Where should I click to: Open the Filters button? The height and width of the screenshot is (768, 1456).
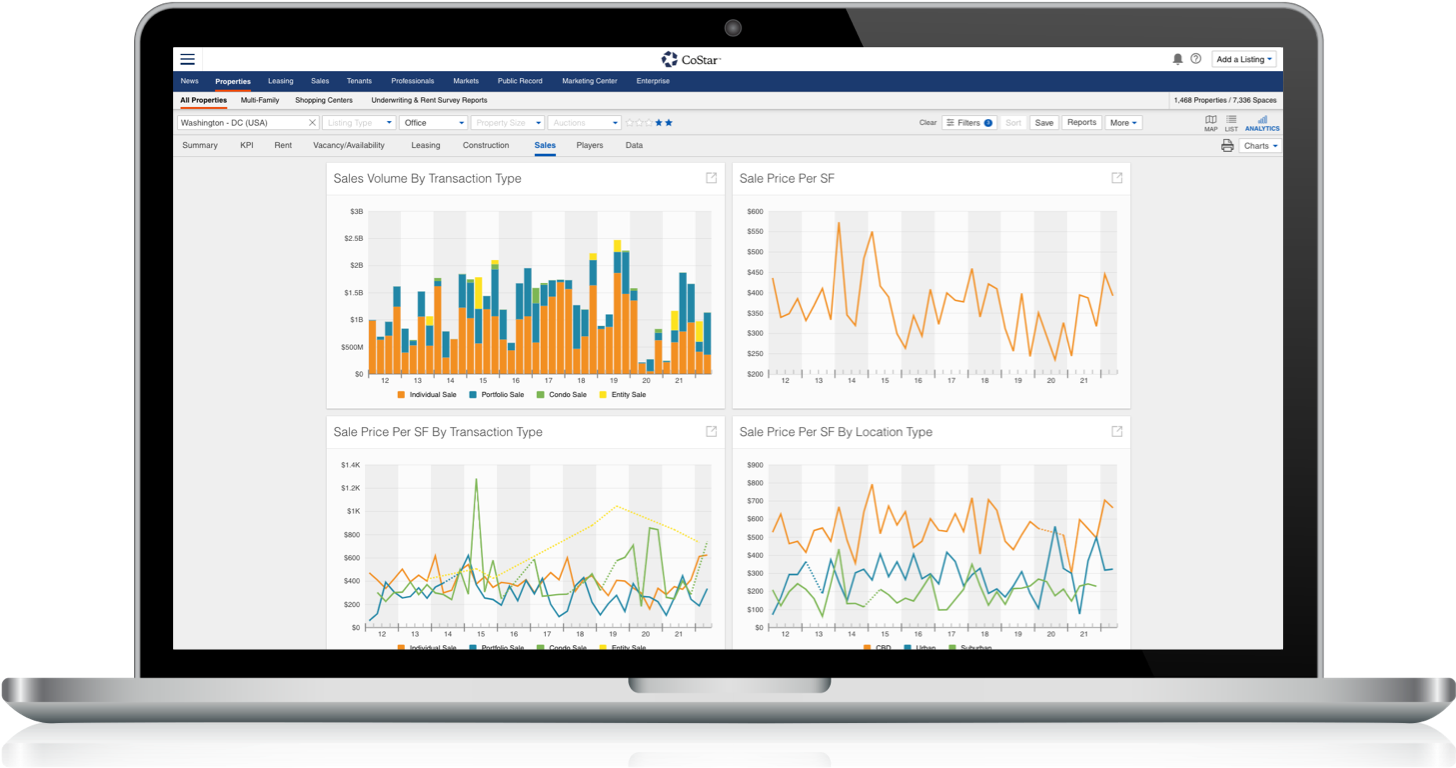[x=969, y=123]
